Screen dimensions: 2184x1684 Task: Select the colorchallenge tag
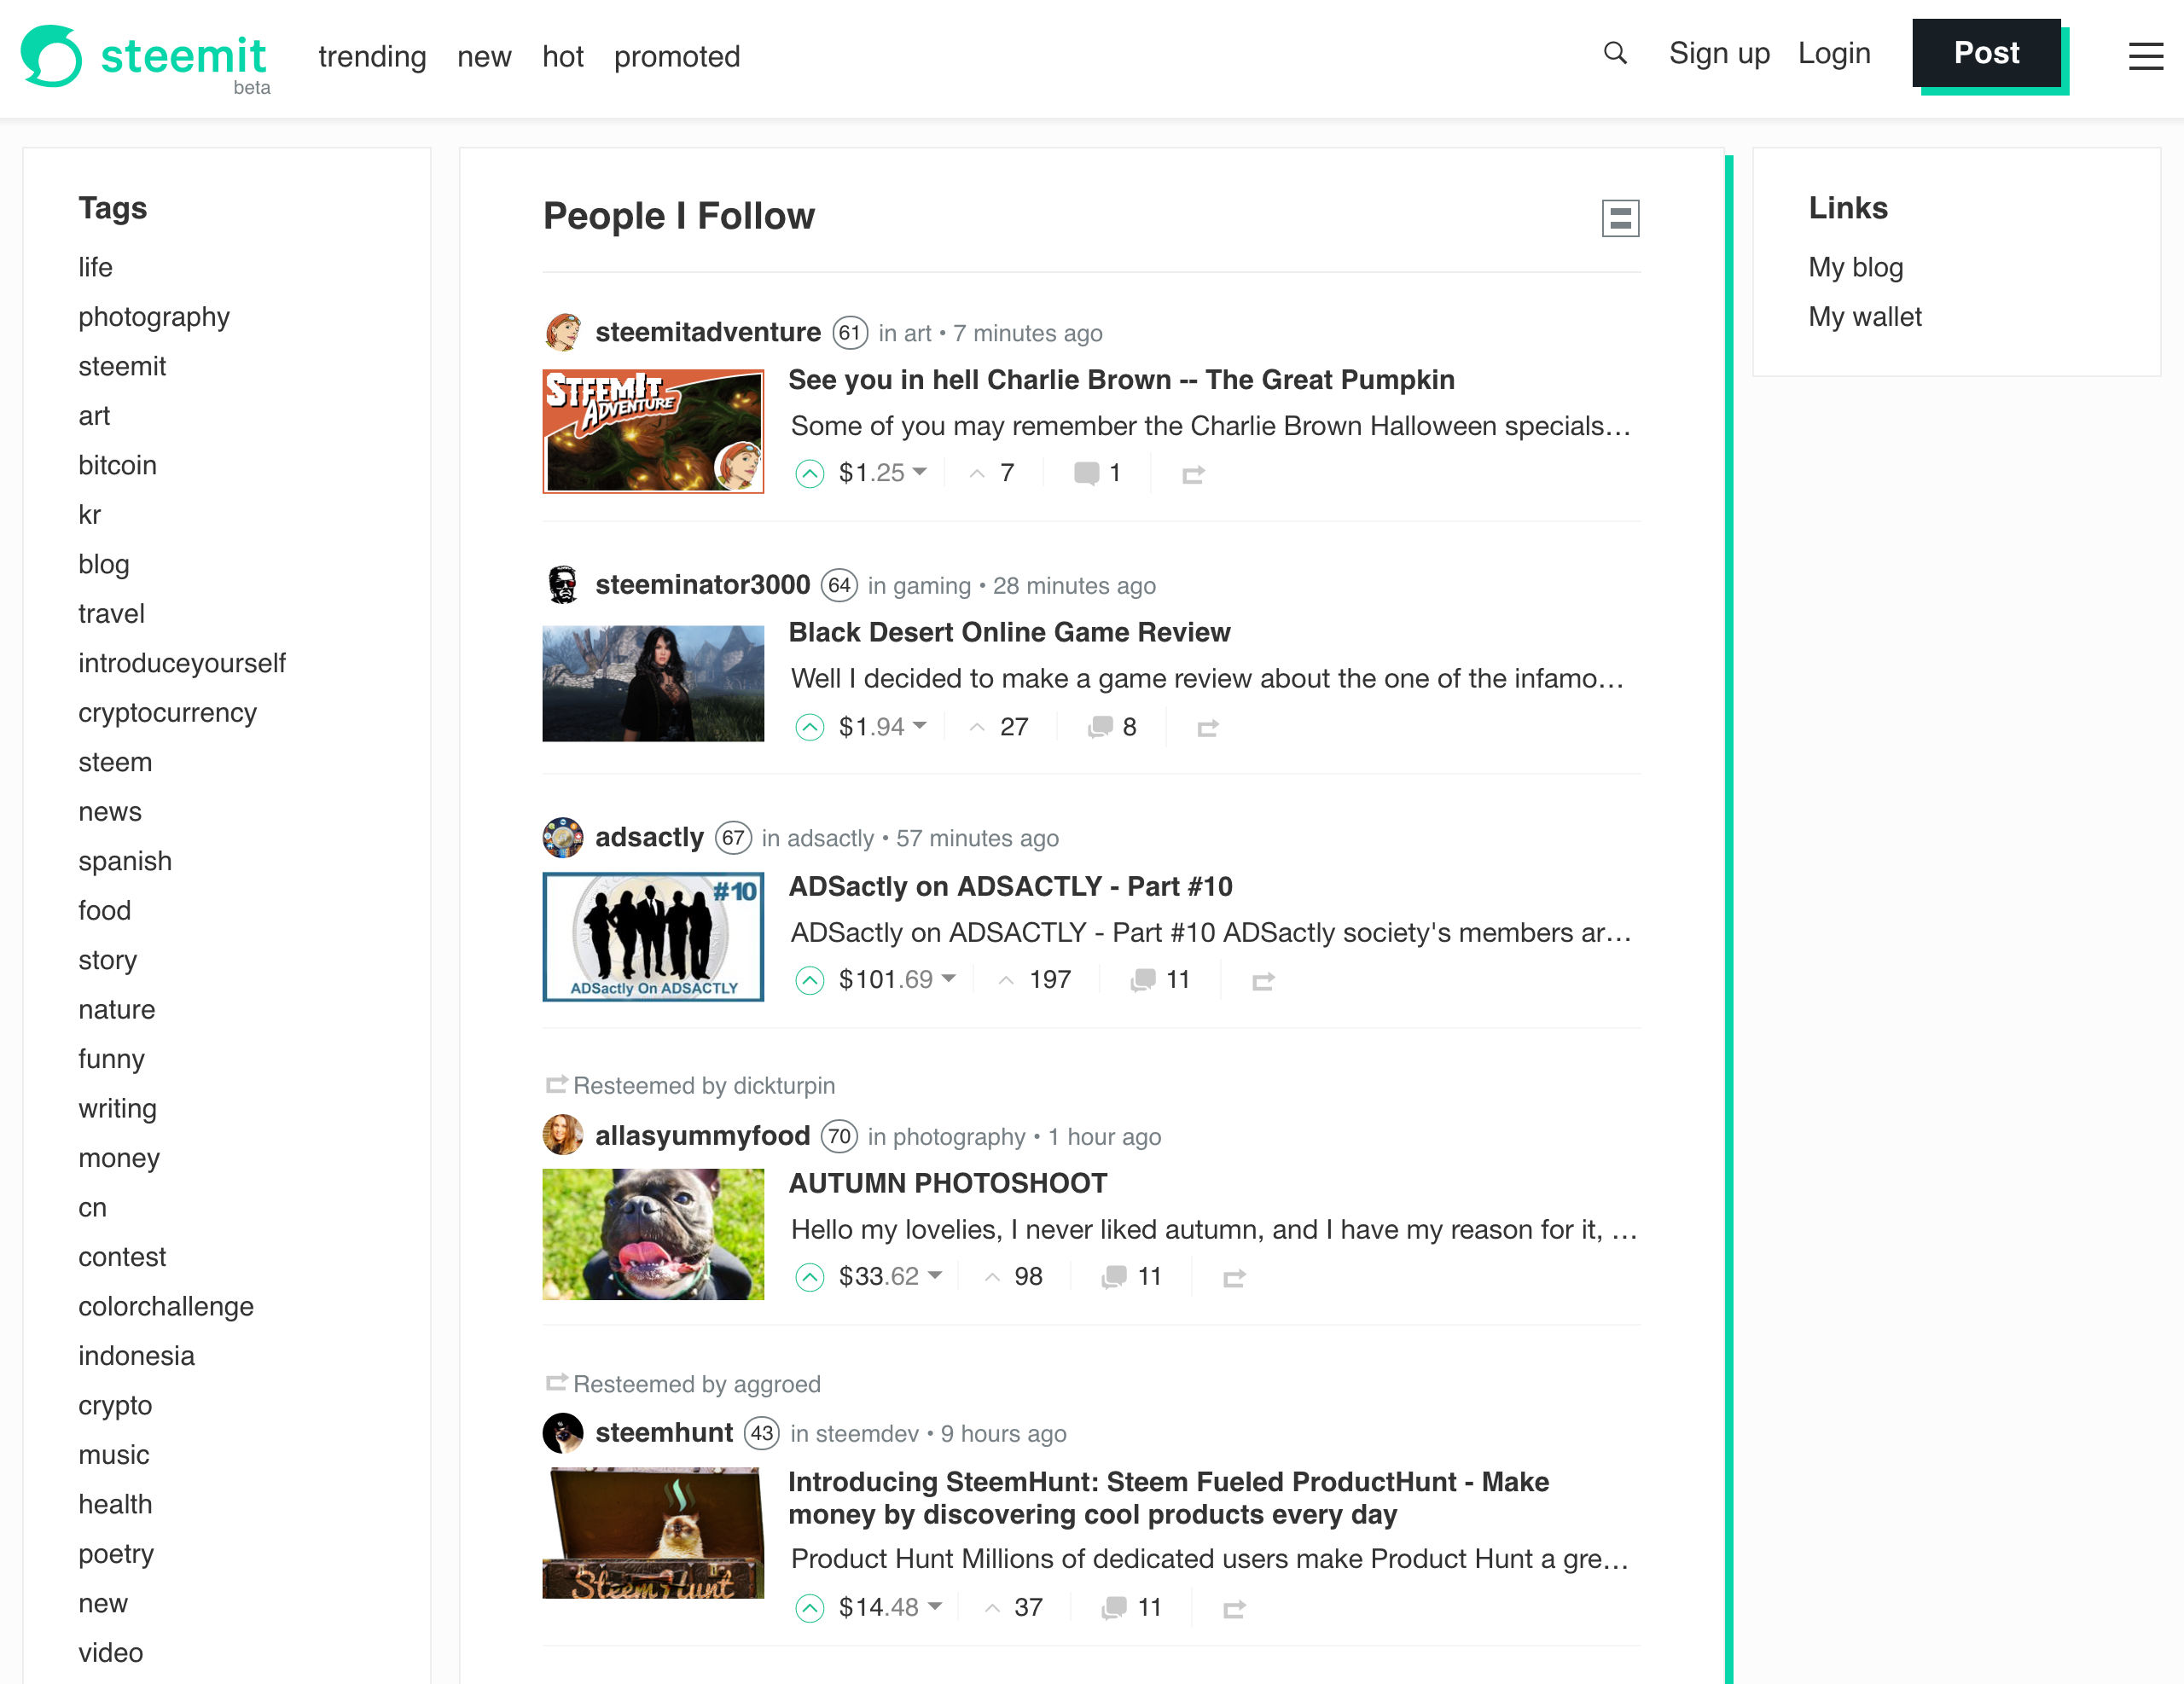click(166, 1306)
